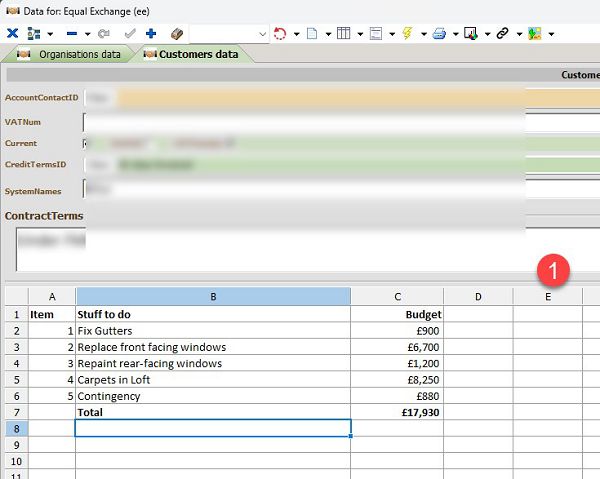Click the £17,930 total cell
Screen dimensions: 600x479
pos(397,411)
